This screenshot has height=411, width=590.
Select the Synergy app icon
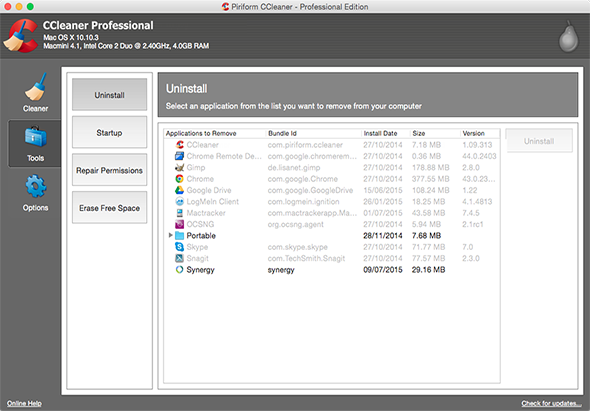pyautogui.click(x=180, y=269)
